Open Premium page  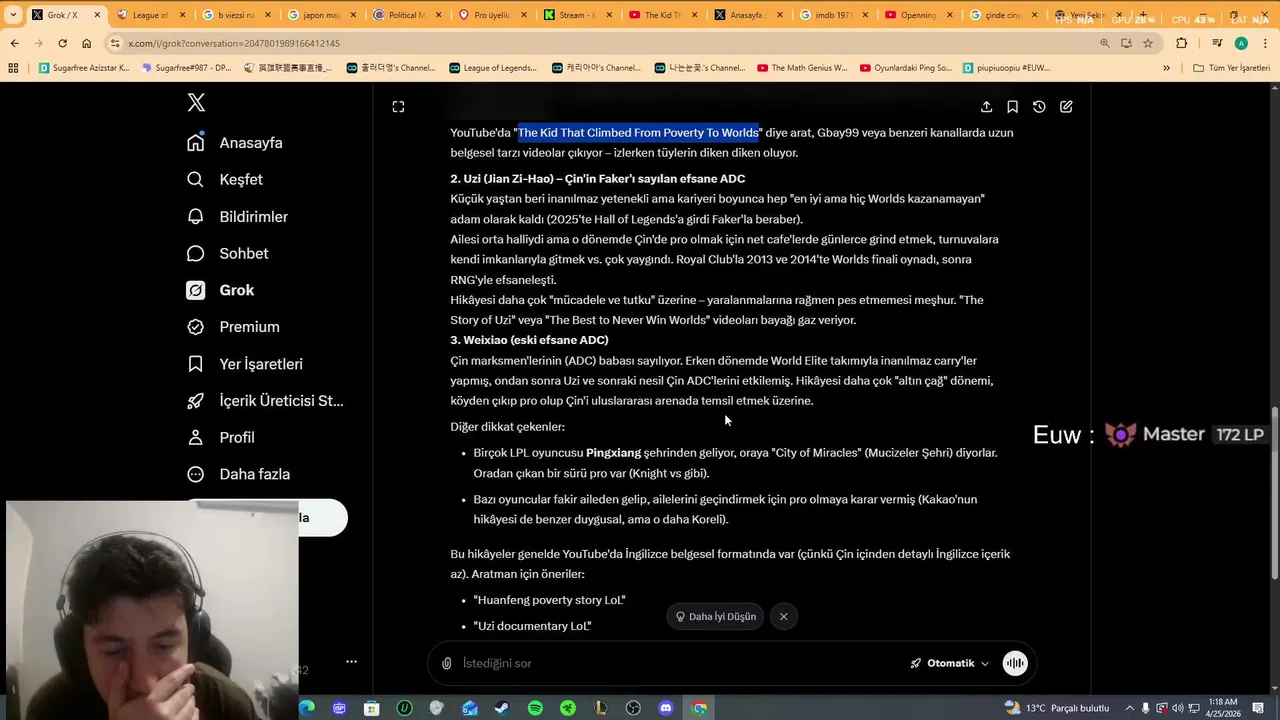point(234,327)
